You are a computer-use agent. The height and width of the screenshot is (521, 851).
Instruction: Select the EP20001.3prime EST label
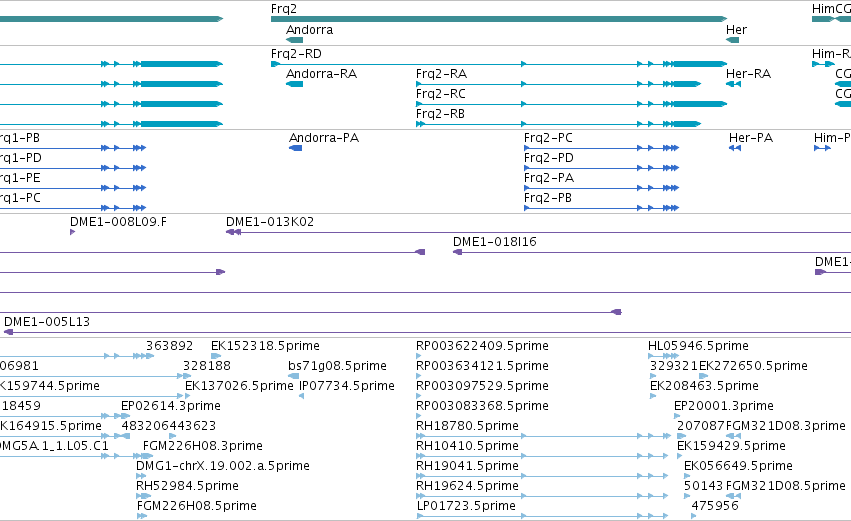click(723, 406)
